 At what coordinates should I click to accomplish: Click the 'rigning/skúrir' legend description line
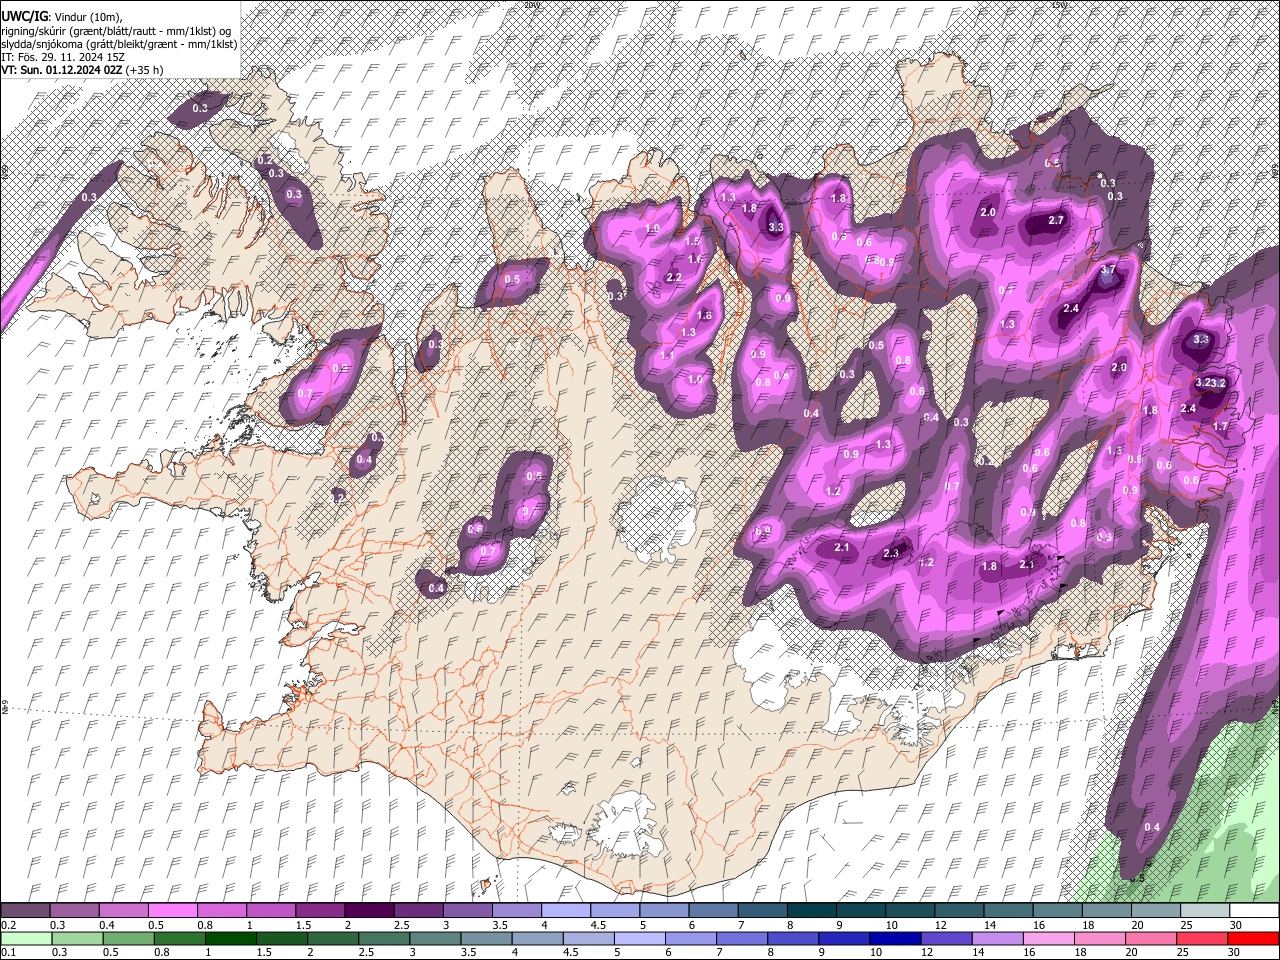coord(117,31)
